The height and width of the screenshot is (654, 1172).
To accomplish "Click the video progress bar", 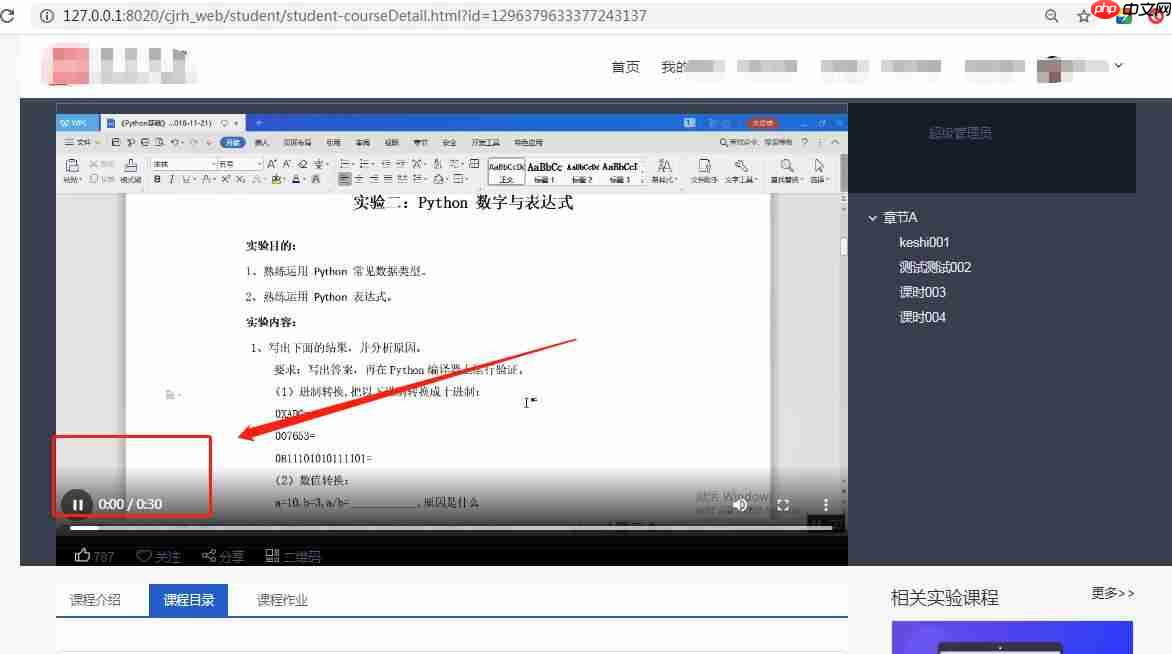I will [450, 527].
